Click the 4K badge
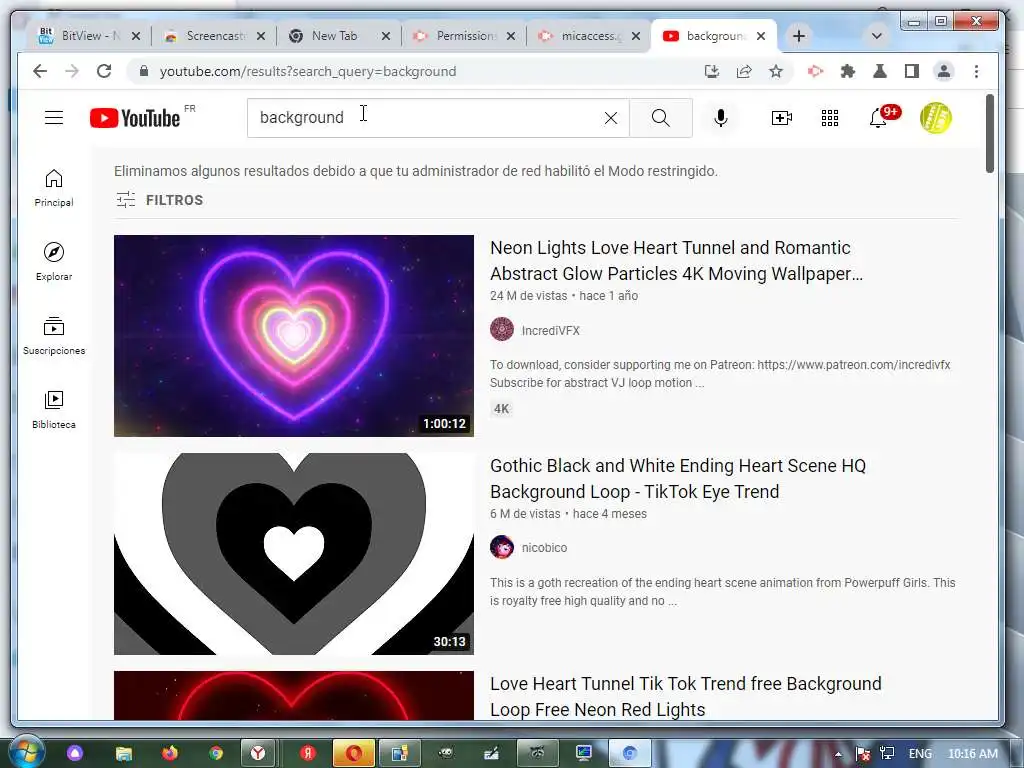Screen dimensions: 1024x768 tap(502, 409)
